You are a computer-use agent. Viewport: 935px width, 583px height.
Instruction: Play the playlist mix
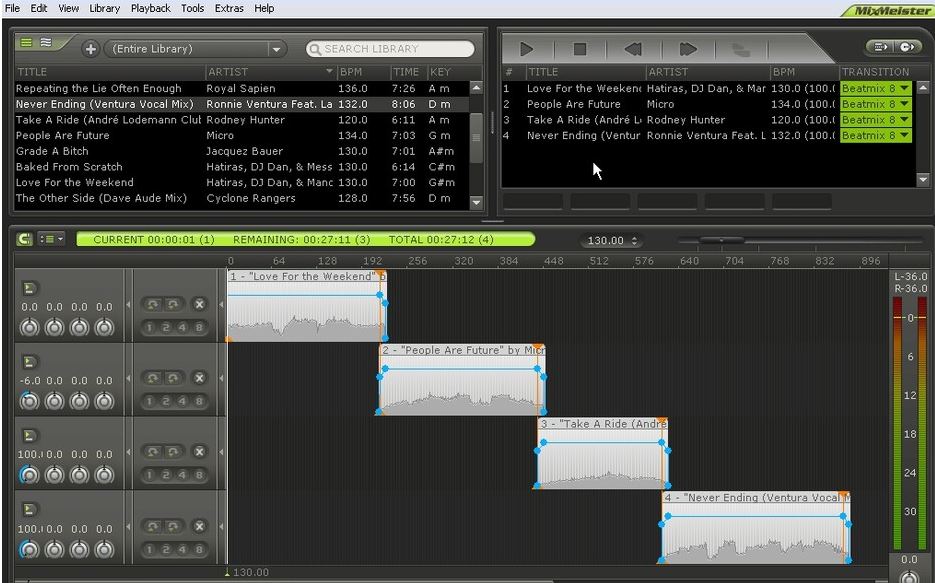point(526,49)
